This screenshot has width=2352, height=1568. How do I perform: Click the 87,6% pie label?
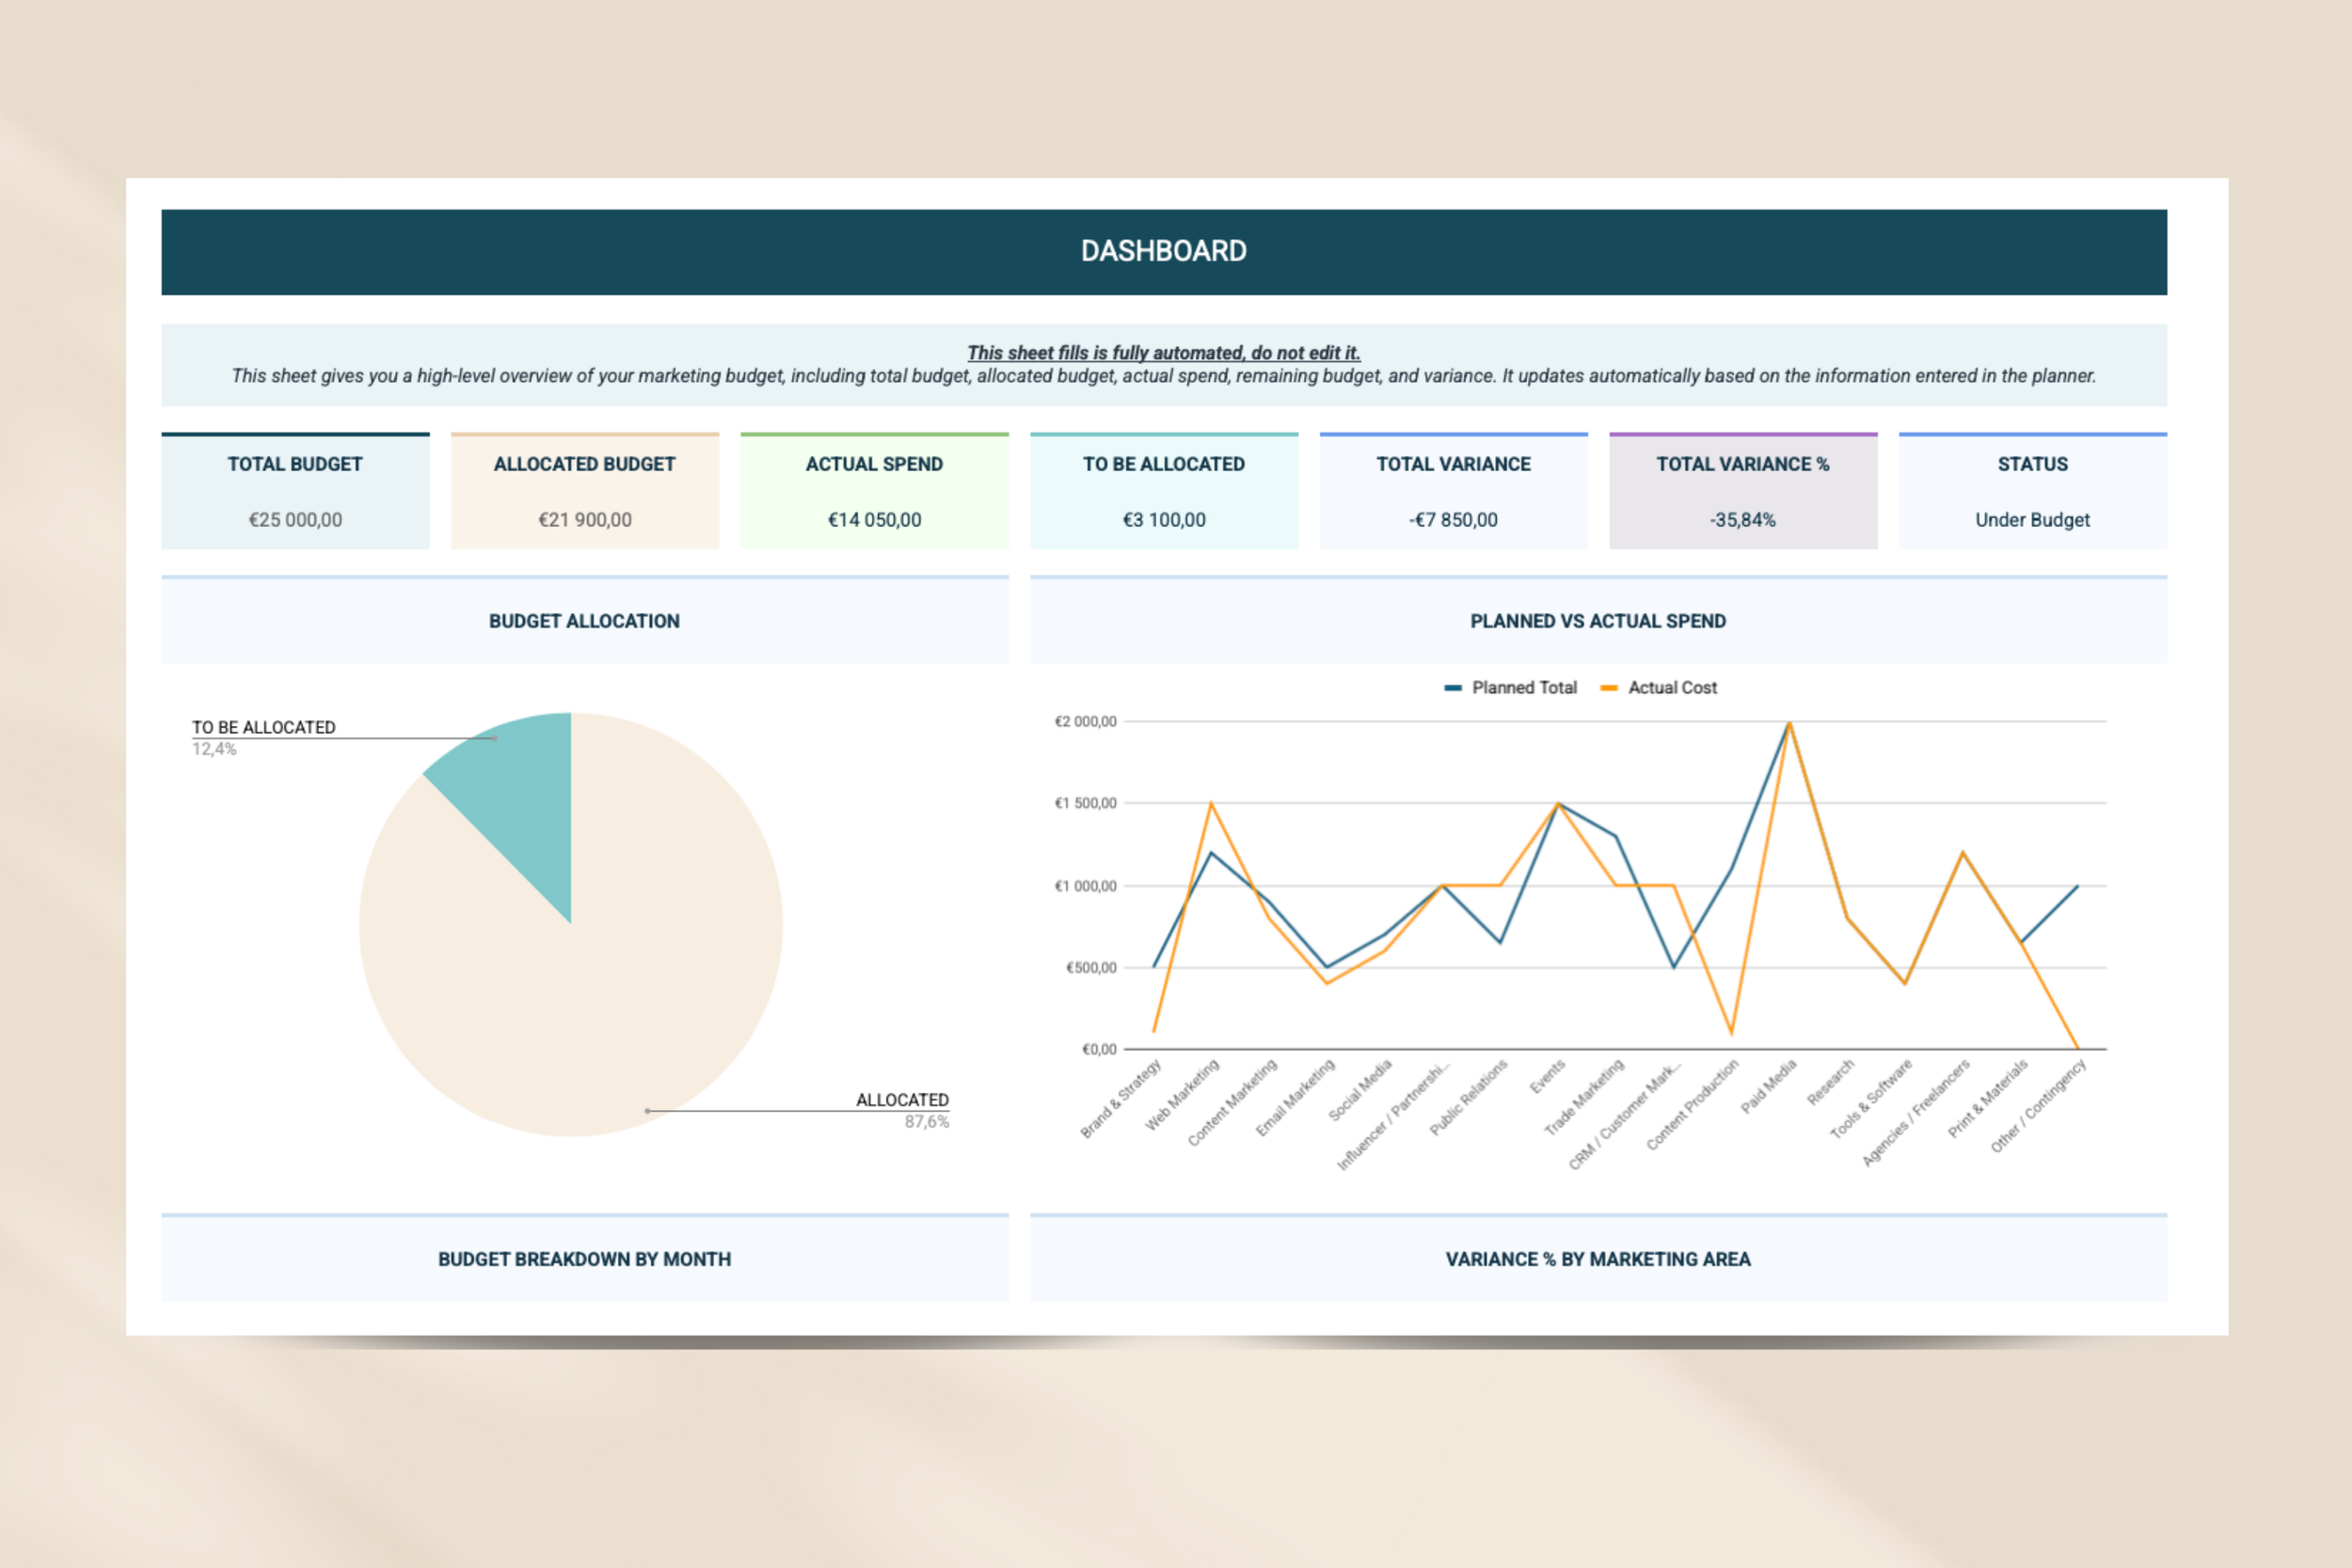pos(927,1122)
